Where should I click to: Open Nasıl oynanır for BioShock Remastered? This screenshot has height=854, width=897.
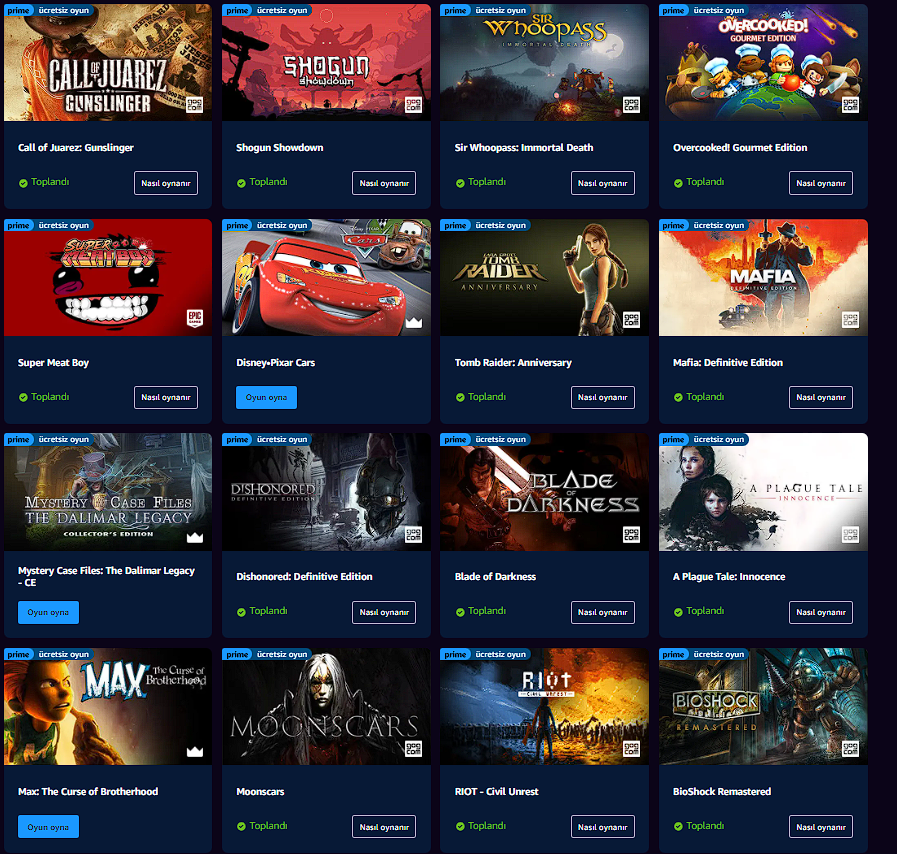pos(821,827)
